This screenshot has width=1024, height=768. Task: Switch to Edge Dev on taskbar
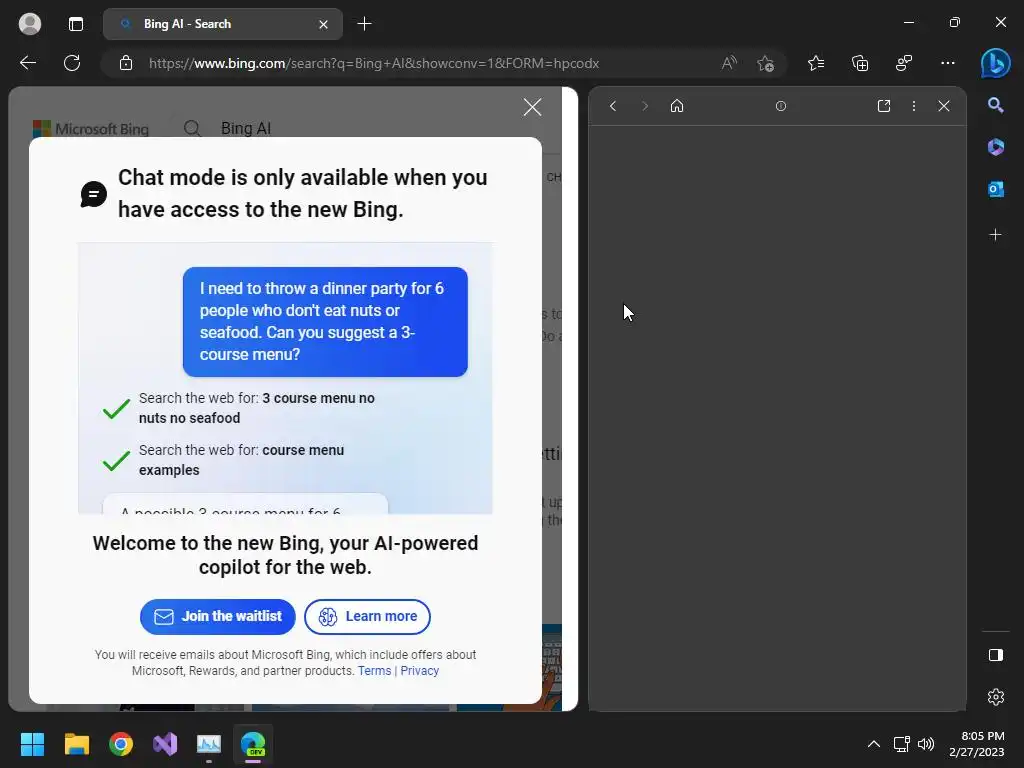253,744
